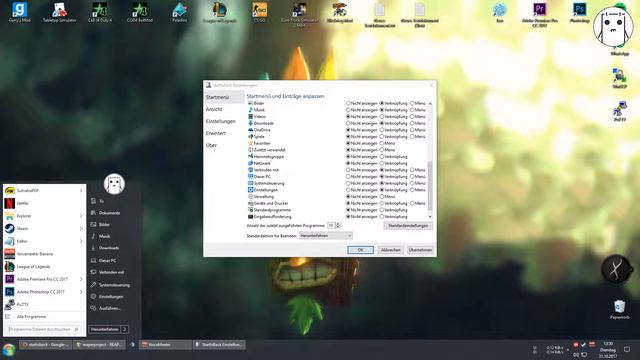
Task: Launch Steam from start menu
Action: click(44, 229)
